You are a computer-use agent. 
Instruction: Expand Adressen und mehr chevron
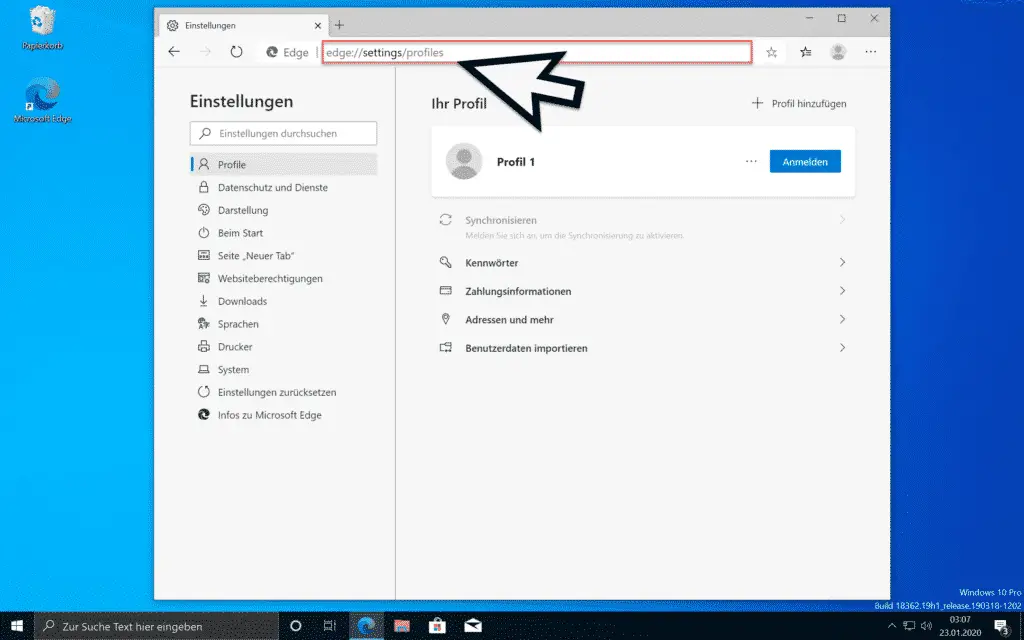(x=842, y=319)
